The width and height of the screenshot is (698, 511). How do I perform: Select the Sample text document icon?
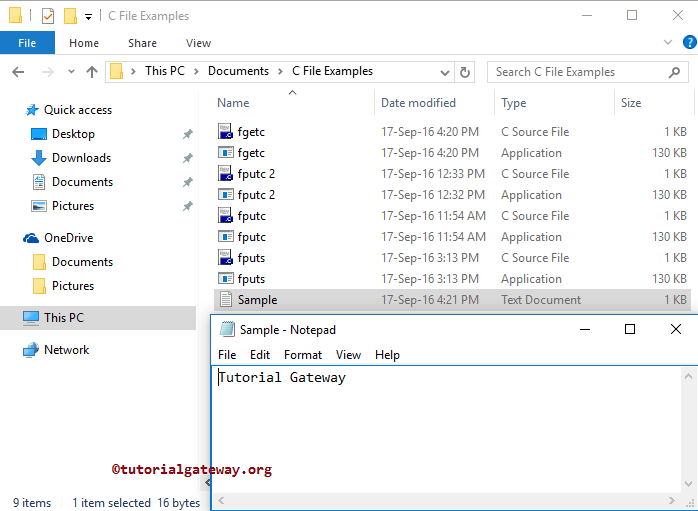(226, 300)
